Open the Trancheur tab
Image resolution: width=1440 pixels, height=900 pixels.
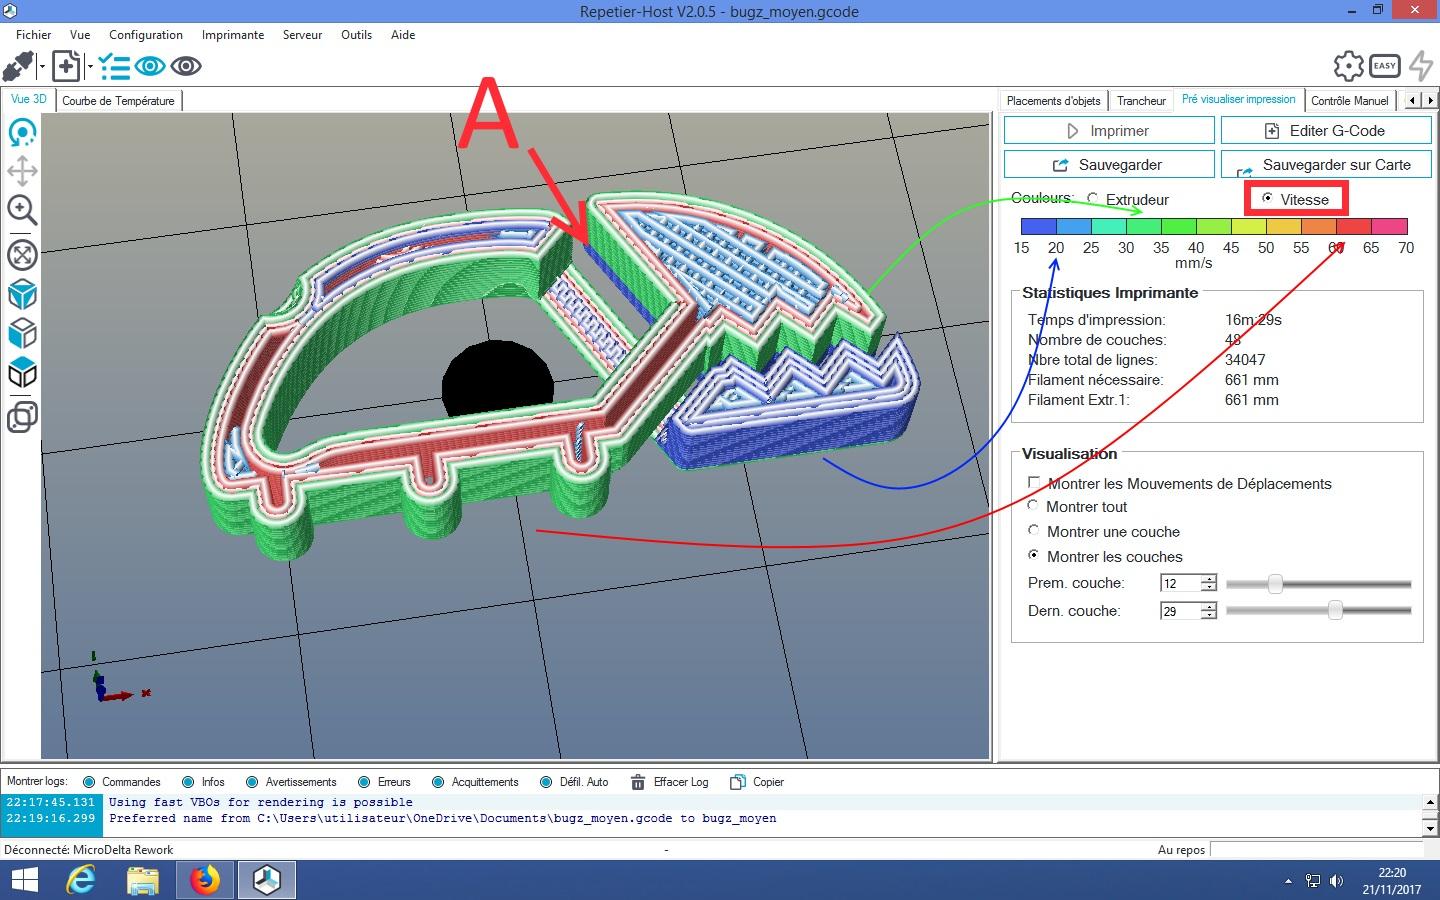coord(1141,100)
